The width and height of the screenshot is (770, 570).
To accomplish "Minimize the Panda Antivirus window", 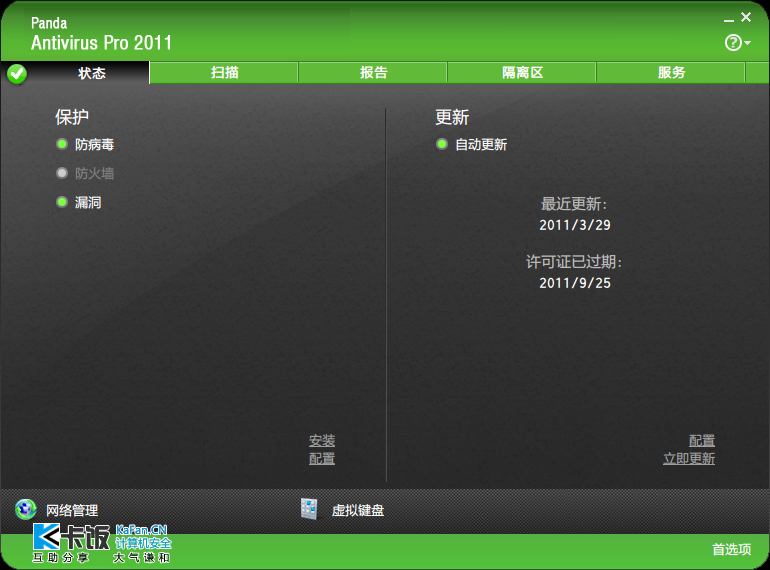I will point(729,20).
